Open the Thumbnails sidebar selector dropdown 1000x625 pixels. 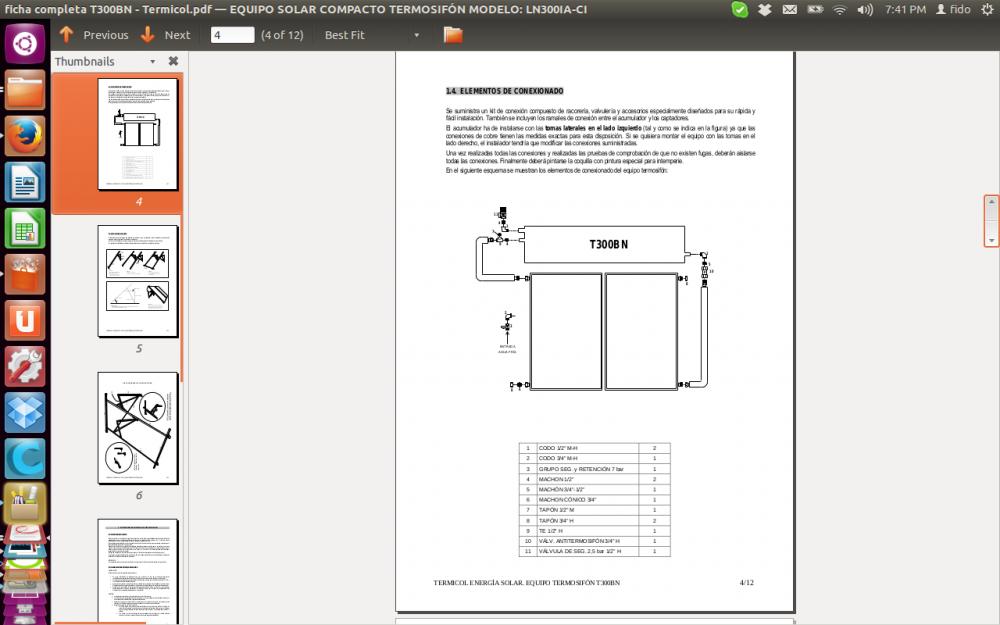tap(152, 62)
